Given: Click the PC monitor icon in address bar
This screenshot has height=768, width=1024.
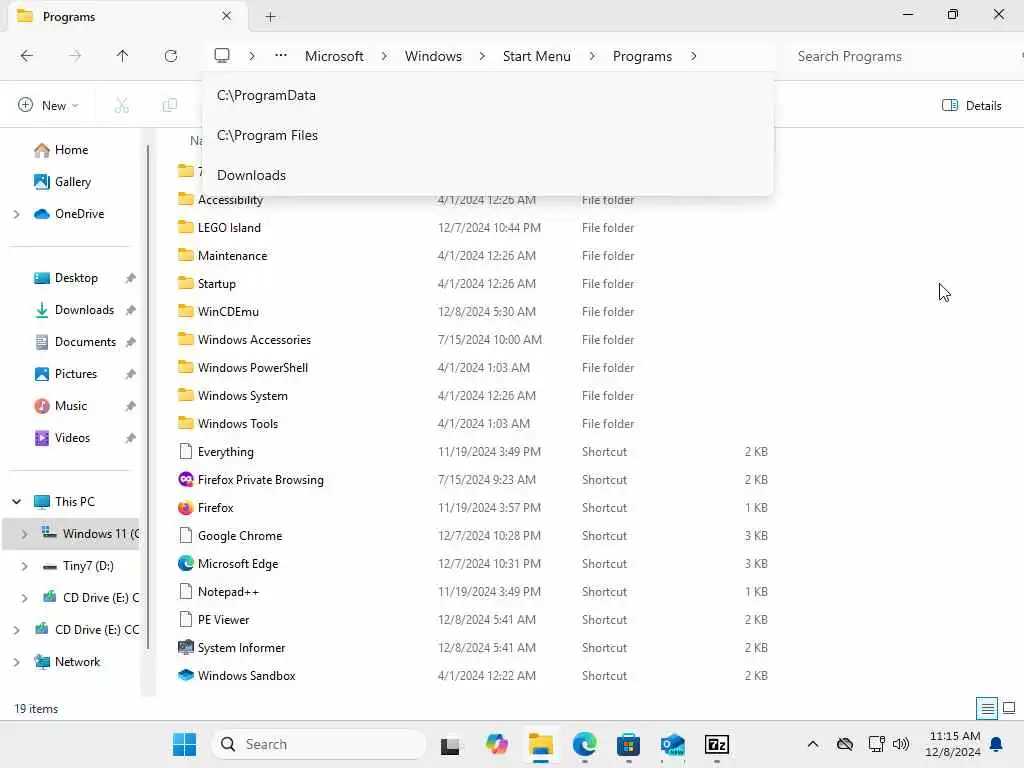Looking at the screenshot, I should 222,56.
